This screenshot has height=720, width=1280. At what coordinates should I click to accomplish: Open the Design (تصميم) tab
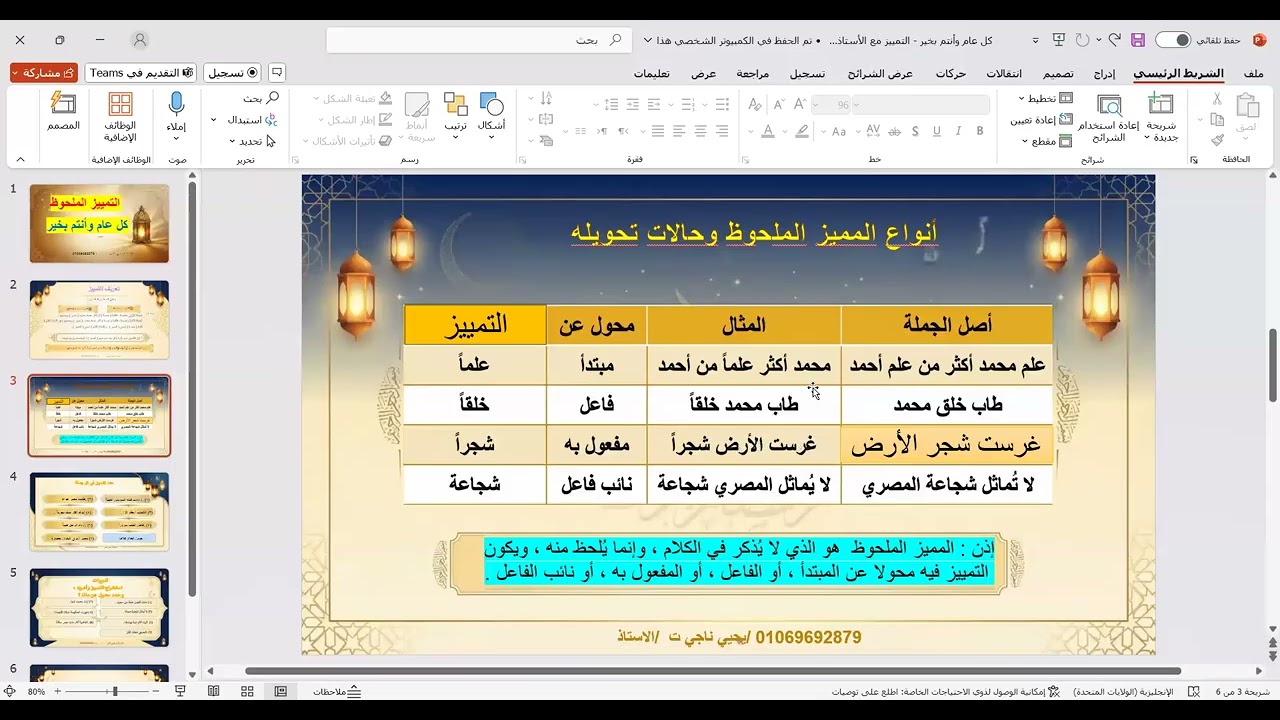[x=1057, y=73]
